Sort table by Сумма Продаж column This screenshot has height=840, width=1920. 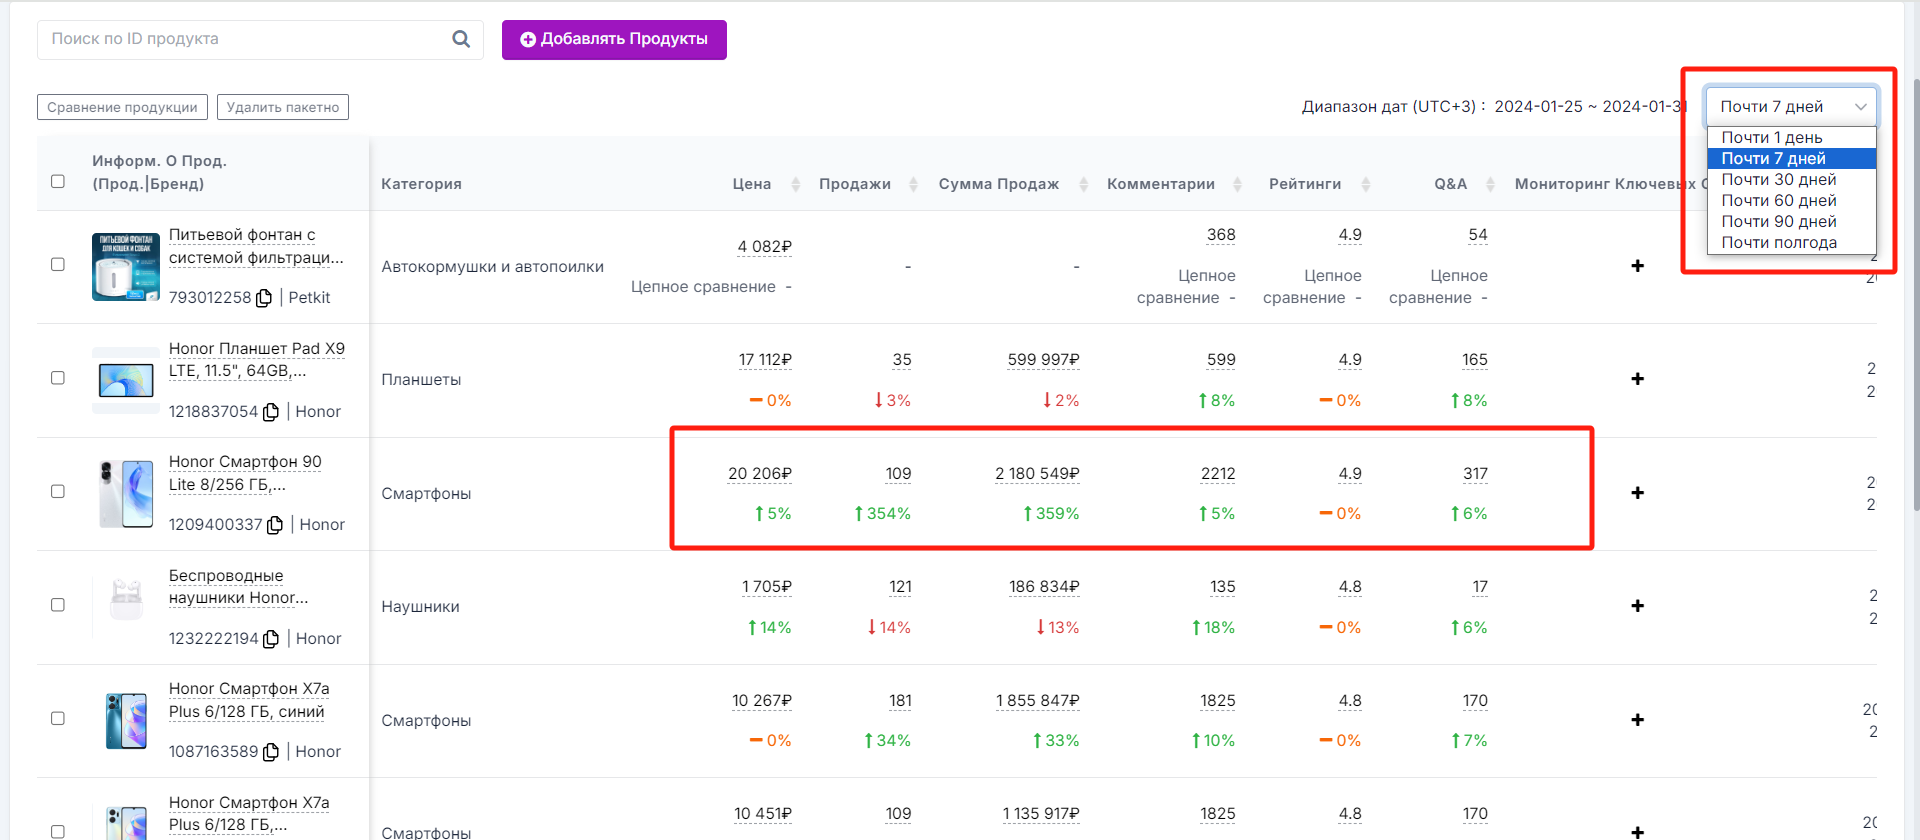[1083, 184]
